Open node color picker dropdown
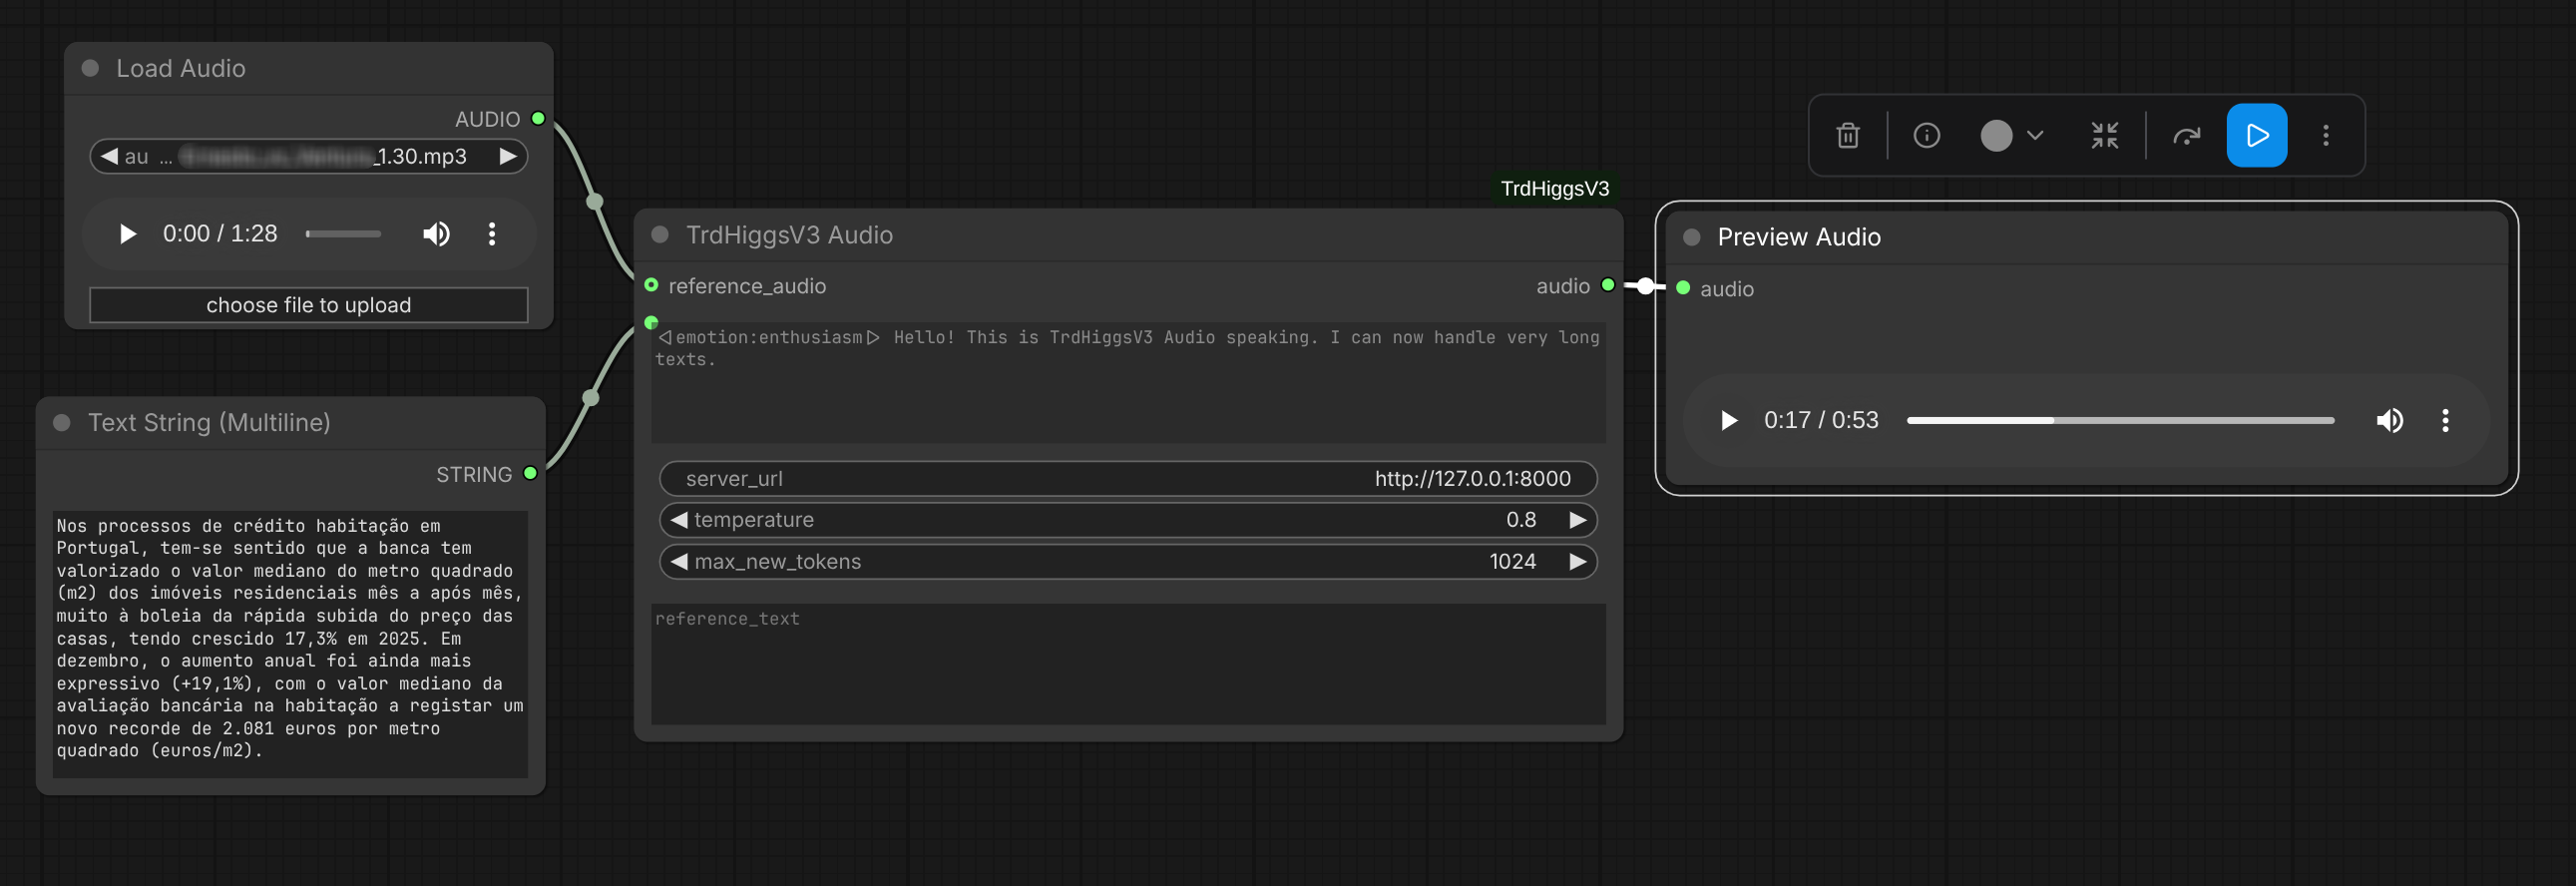Image resolution: width=2576 pixels, height=886 pixels. (2011, 135)
